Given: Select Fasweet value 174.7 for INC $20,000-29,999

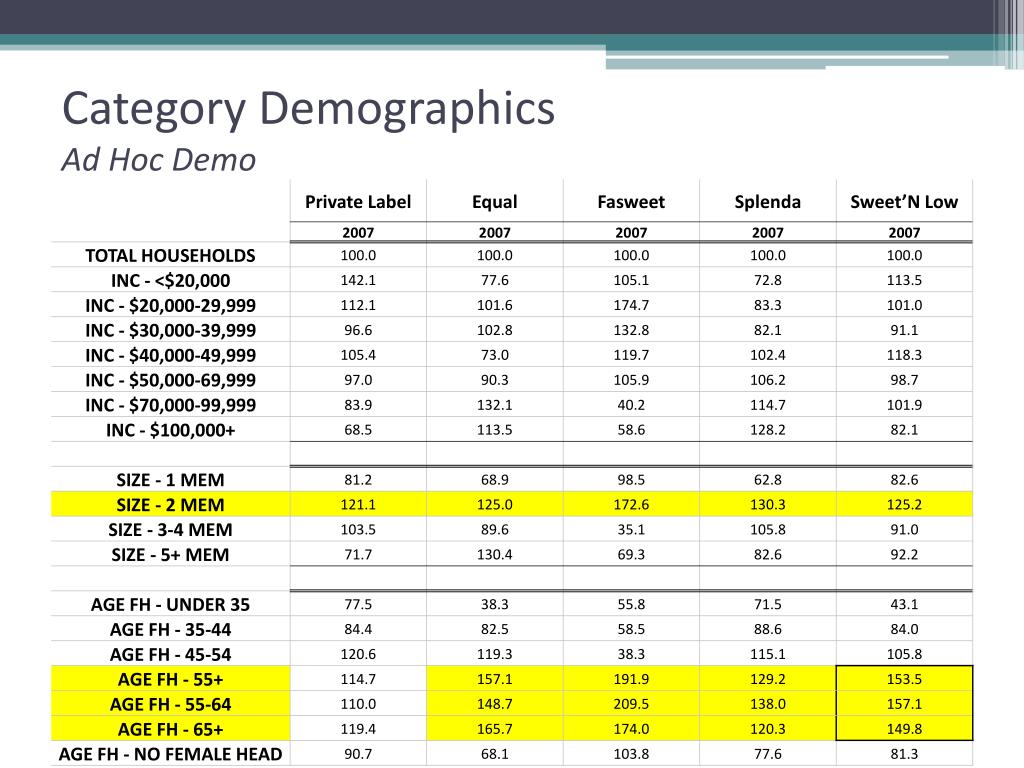Looking at the screenshot, I should 631,305.
